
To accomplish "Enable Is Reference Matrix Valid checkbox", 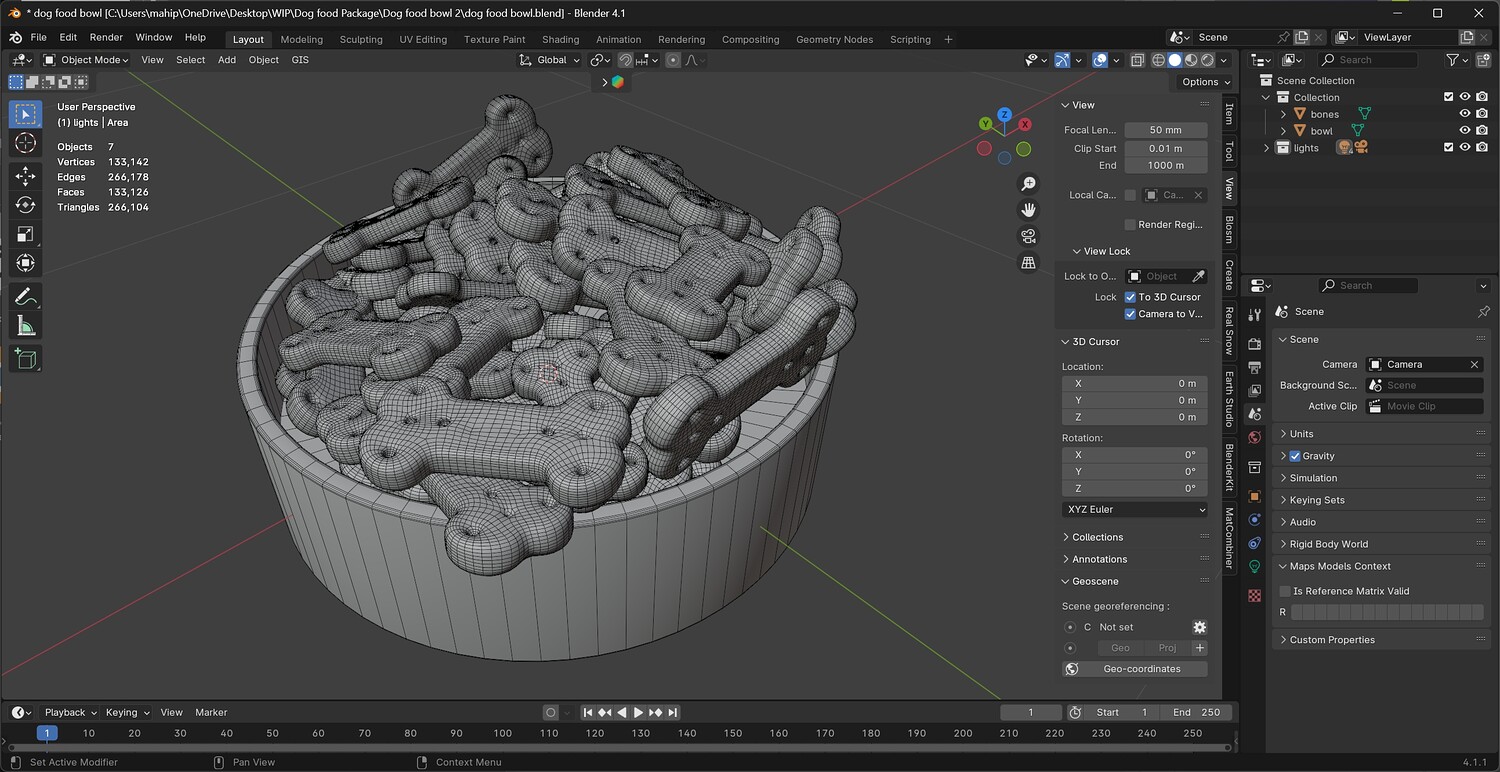I will 1285,591.
